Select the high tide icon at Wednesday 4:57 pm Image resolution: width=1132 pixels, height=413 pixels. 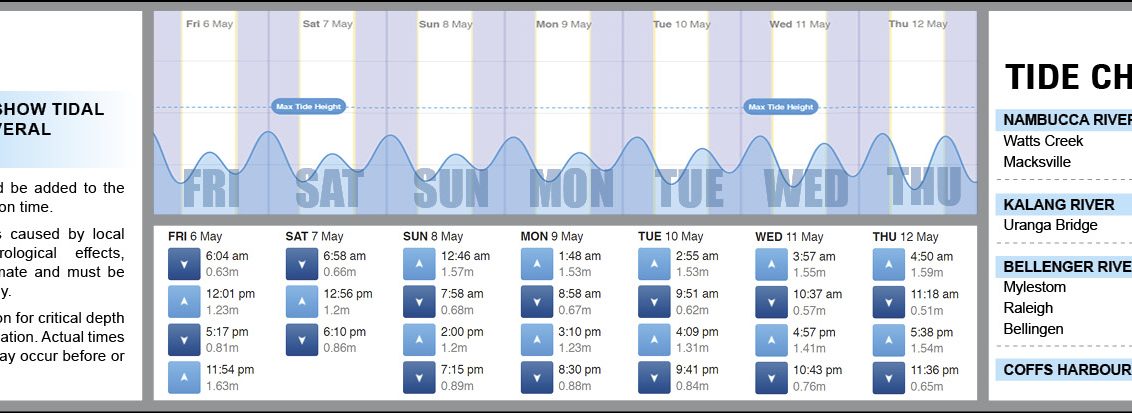[771, 339]
